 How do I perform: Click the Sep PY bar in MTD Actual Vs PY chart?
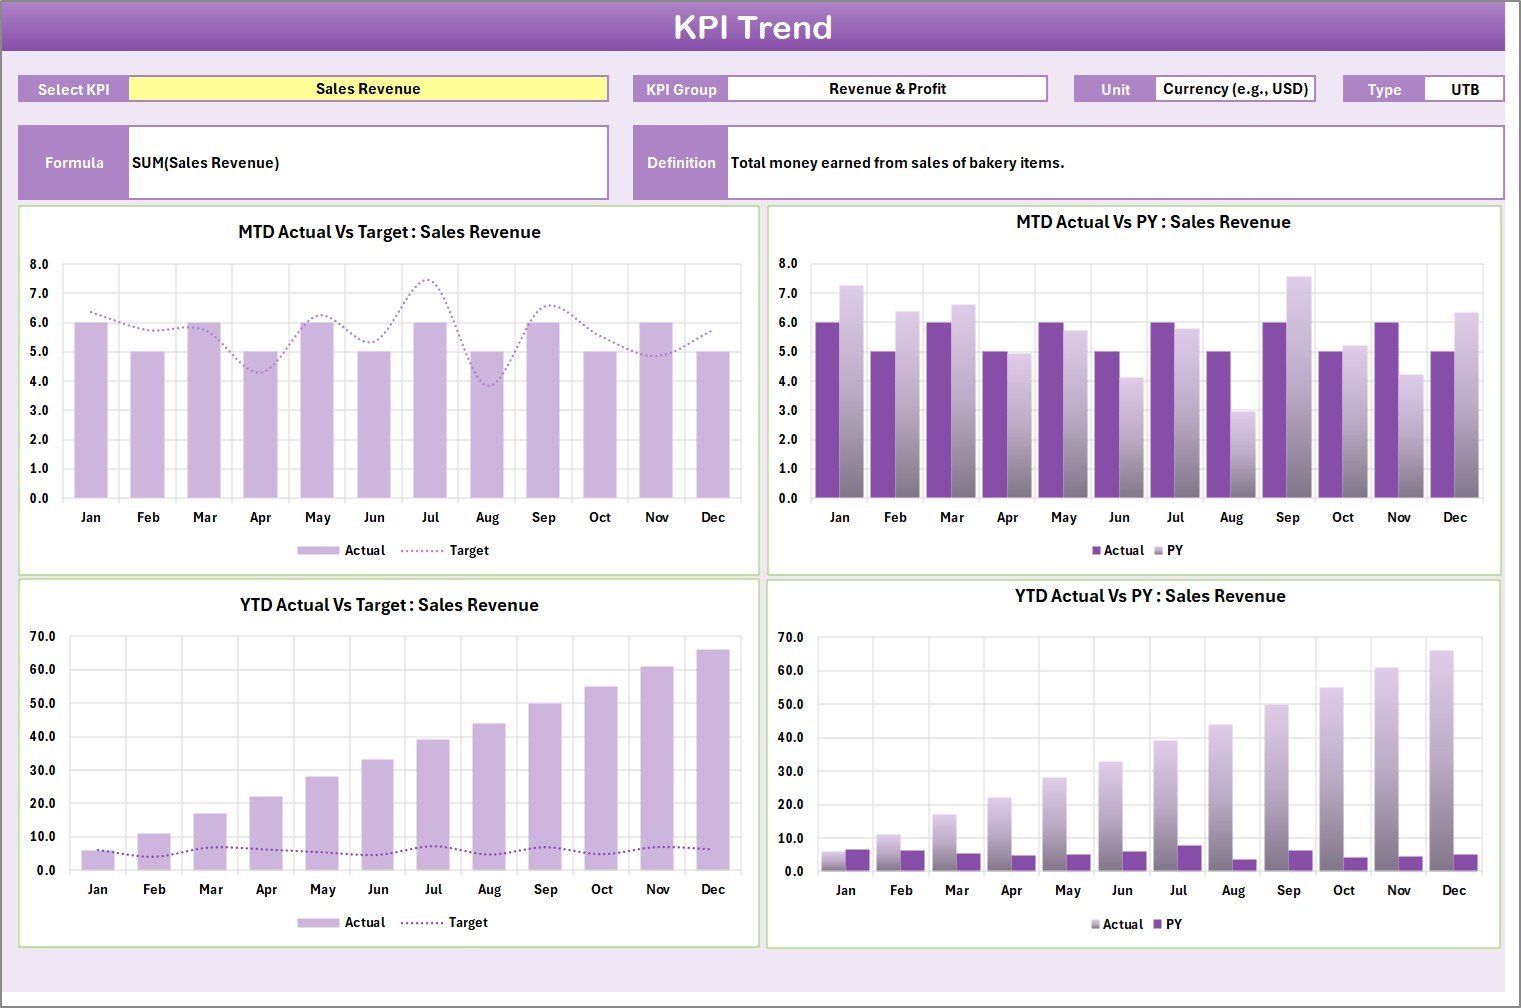tap(1299, 388)
